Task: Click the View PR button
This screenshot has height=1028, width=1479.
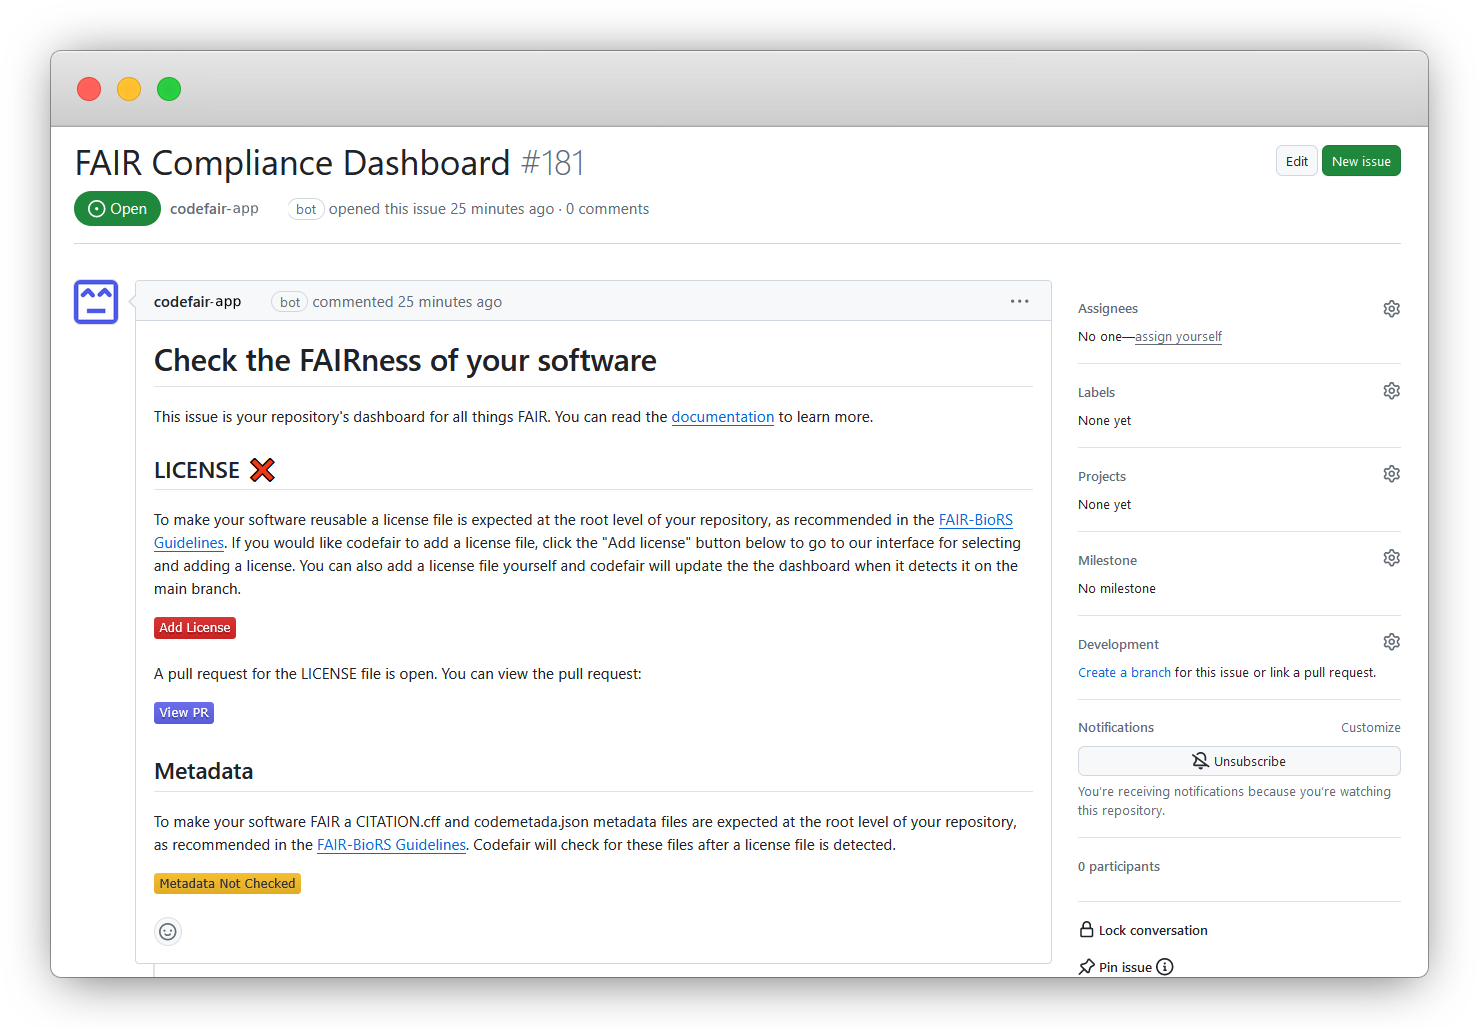Action: click(x=184, y=713)
